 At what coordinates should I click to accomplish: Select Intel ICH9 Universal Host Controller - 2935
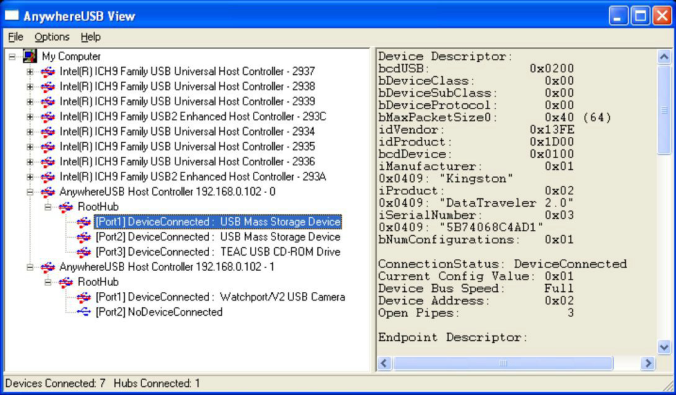pos(187,147)
